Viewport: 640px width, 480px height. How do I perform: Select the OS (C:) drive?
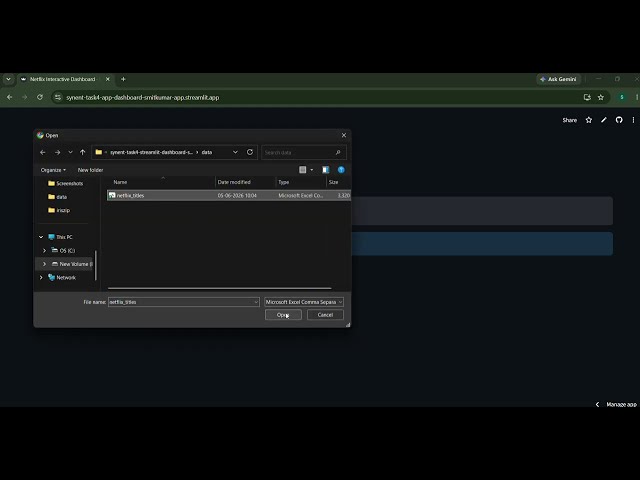point(63,251)
